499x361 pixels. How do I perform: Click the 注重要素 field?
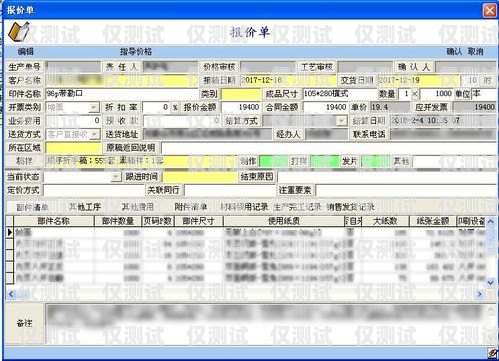pos(406,190)
